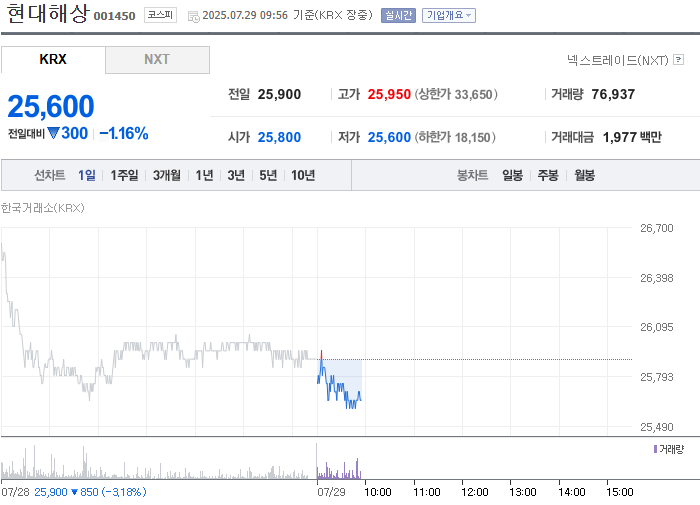Select the 10년 line chart period
This screenshot has width=700, height=505.
click(x=303, y=175)
